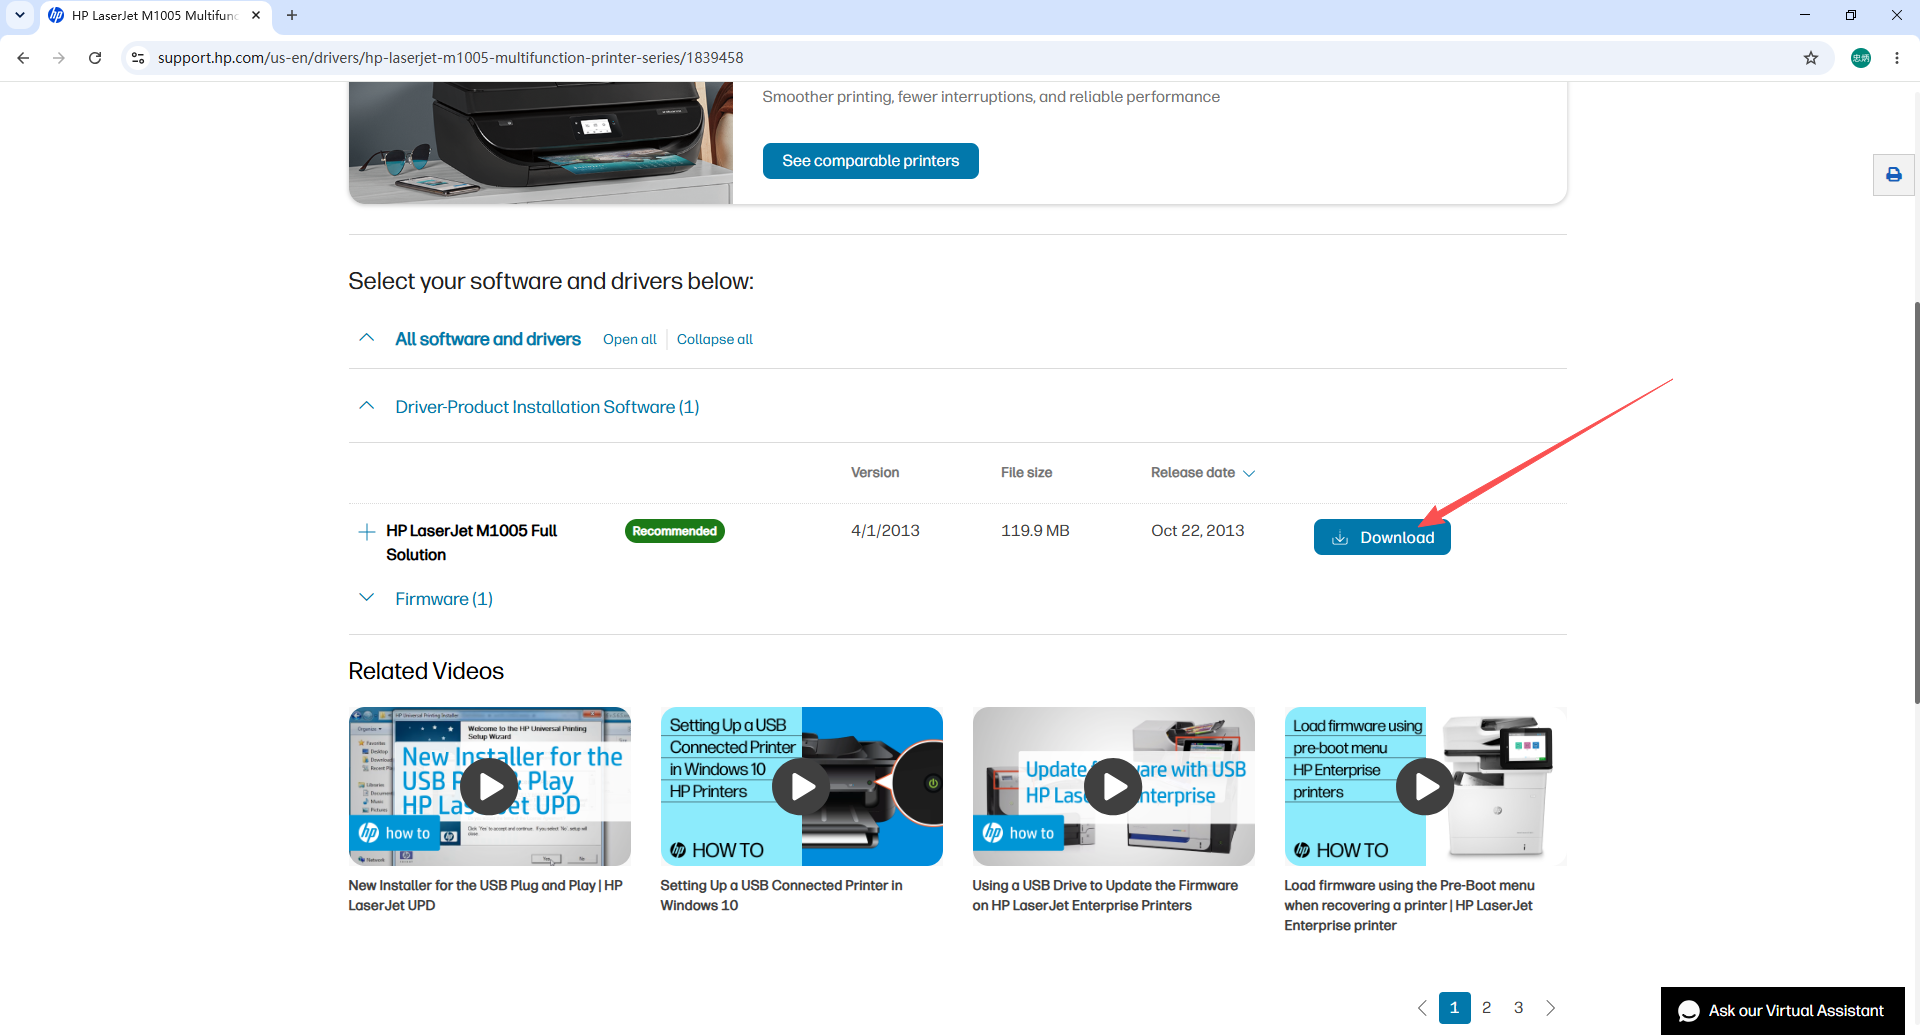This screenshot has width=1920, height=1035.
Task: Play Setting Up a USB Connected Printer video
Action: click(802, 787)
